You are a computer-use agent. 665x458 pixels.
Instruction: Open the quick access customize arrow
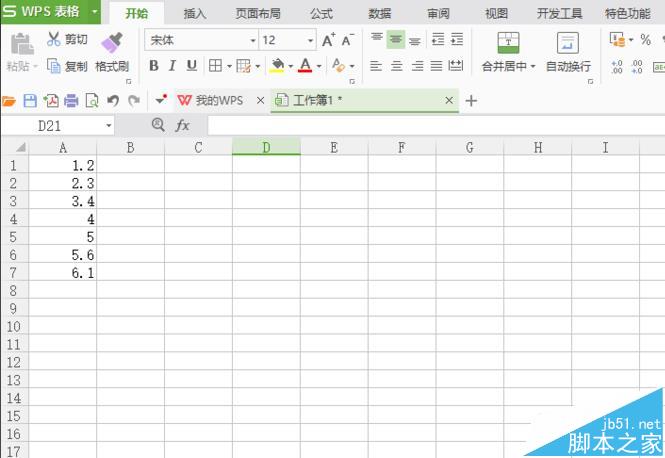pos(161,100)
